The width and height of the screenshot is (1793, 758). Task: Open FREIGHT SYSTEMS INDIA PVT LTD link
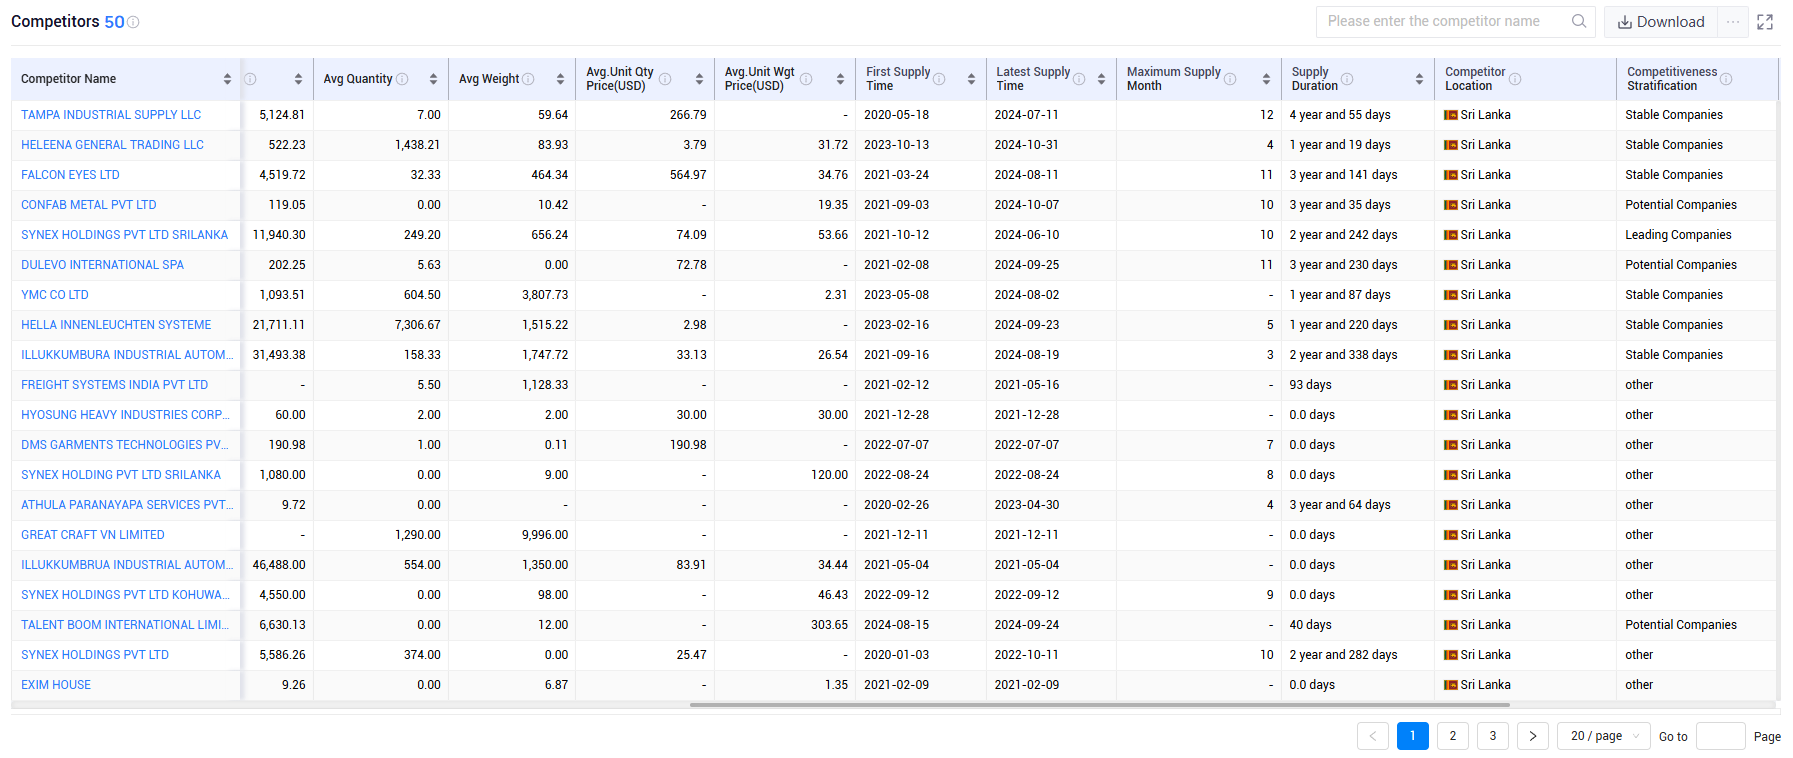tap(114, 385)
